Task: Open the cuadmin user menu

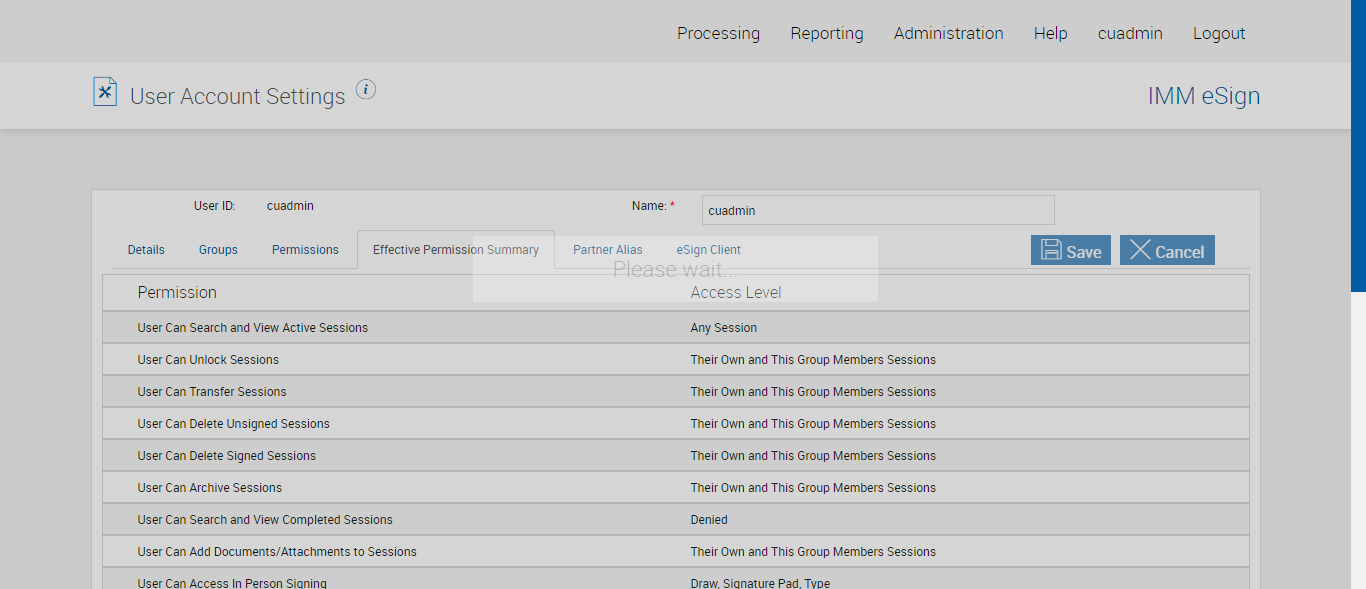Action: (1130, 33)
